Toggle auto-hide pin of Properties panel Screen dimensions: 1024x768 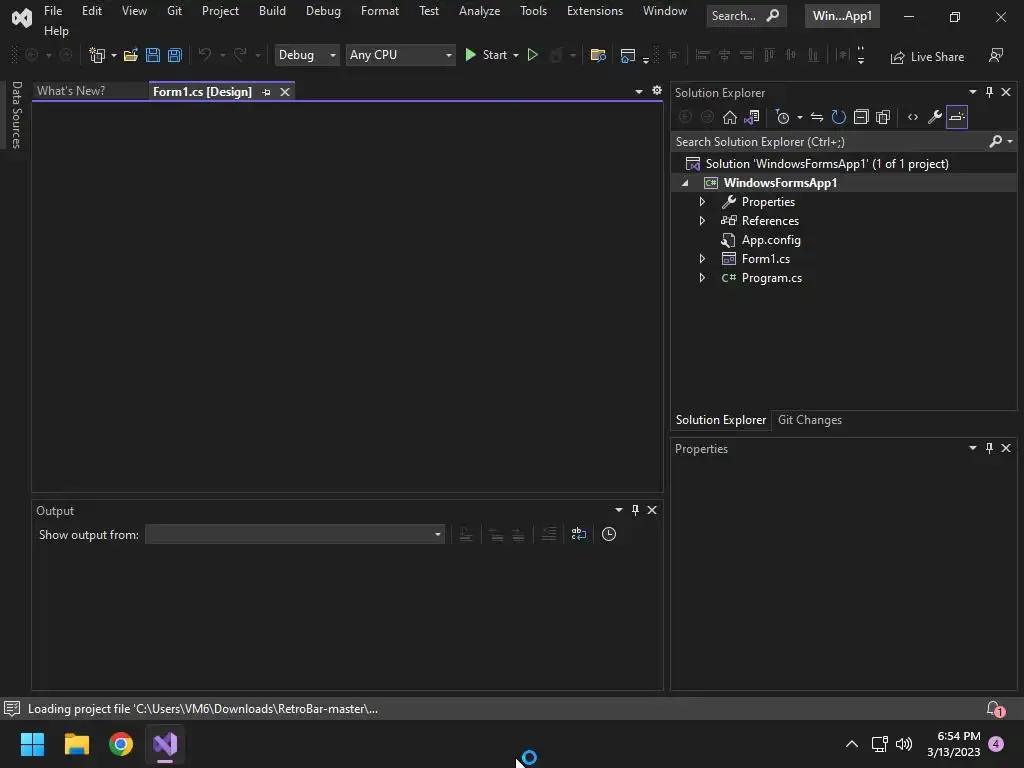[989, 448]
